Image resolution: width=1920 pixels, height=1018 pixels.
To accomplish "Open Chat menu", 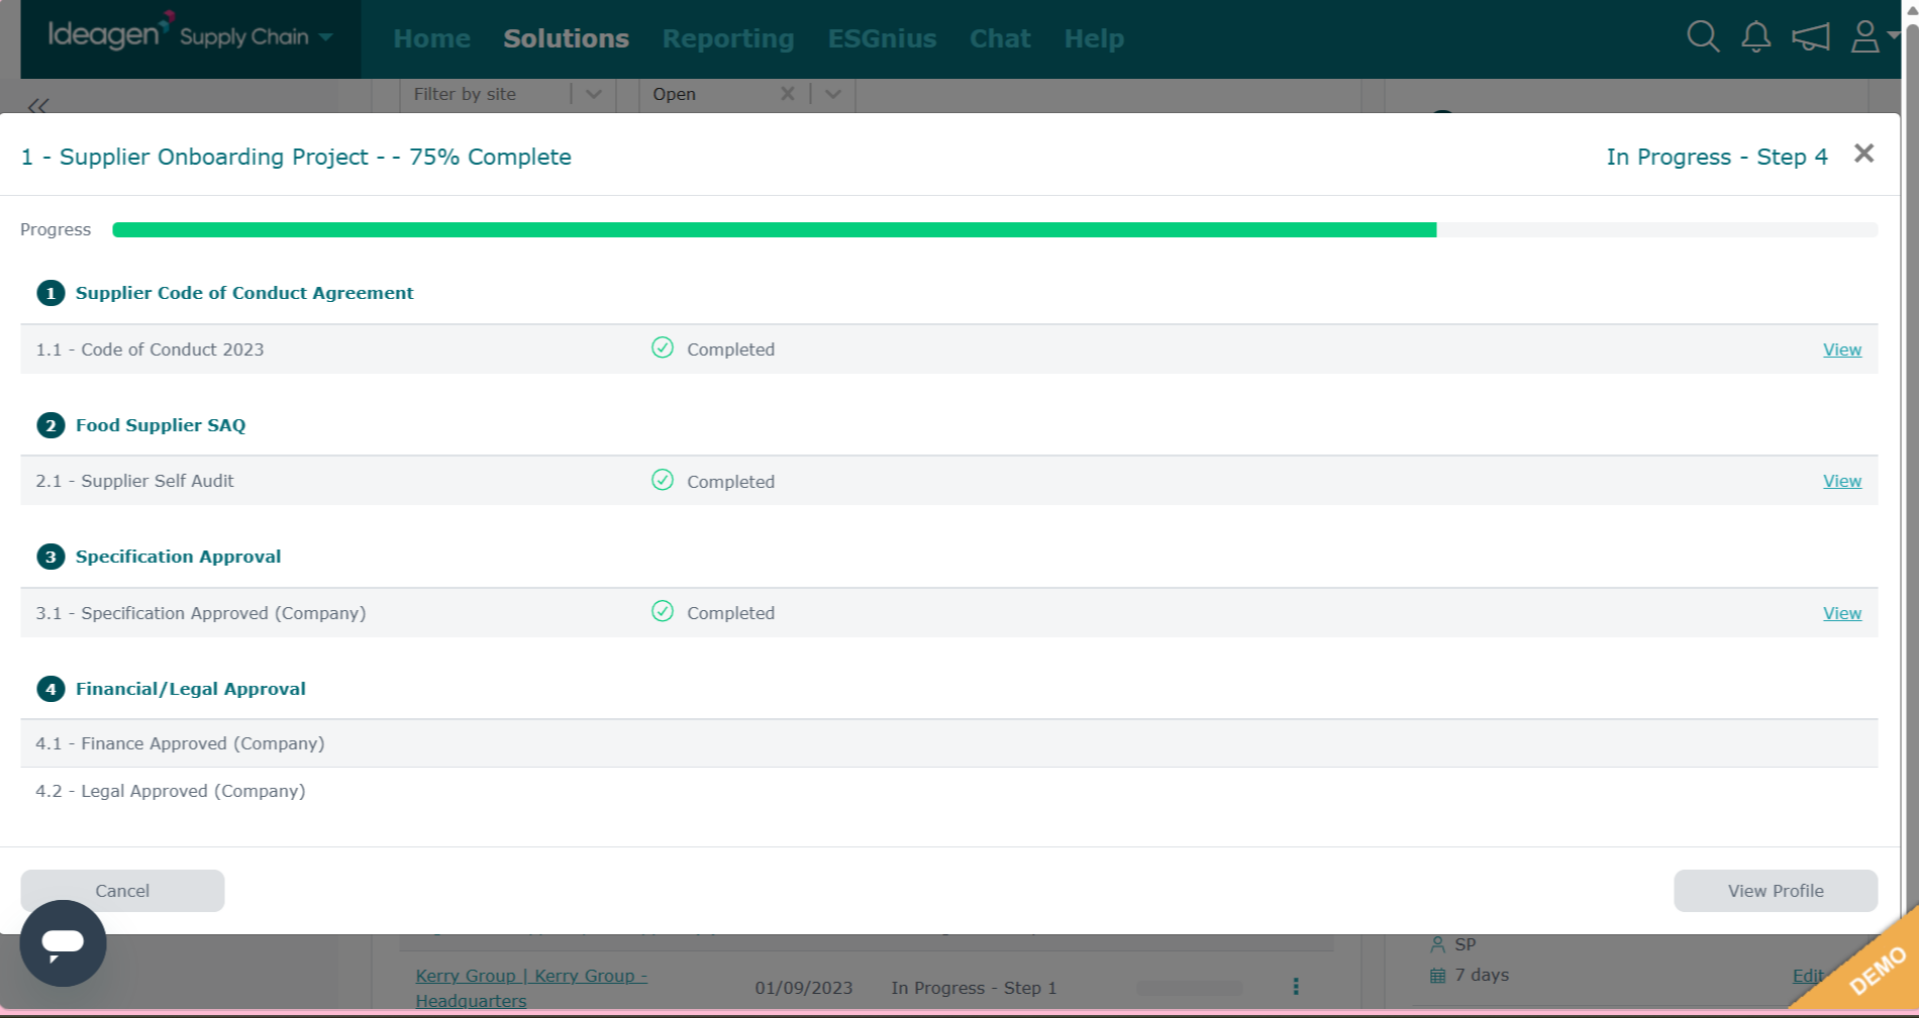I will click(x=1000, y=38).
